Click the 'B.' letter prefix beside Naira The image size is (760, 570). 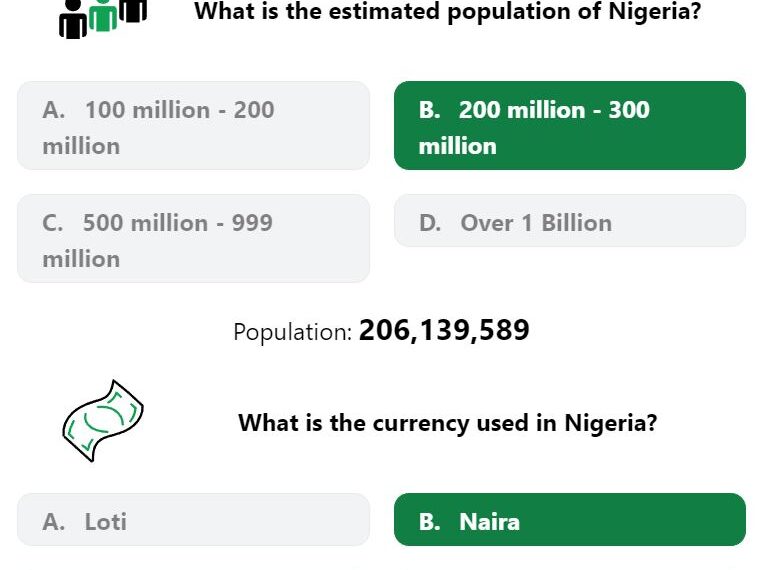click(429, 522)
